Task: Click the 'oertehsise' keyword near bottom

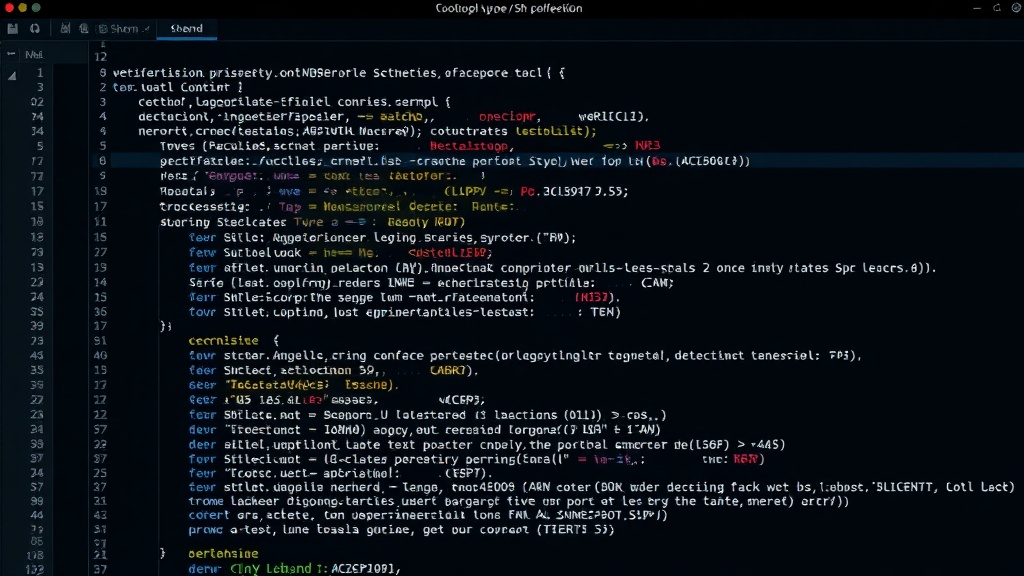Action: coord(223,553)
